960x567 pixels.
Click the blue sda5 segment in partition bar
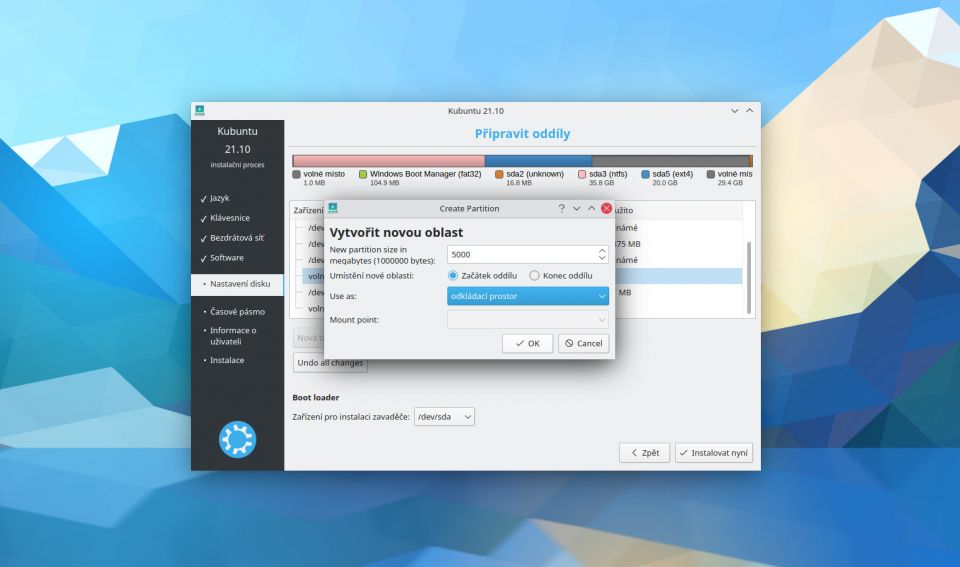click(538, 161)
